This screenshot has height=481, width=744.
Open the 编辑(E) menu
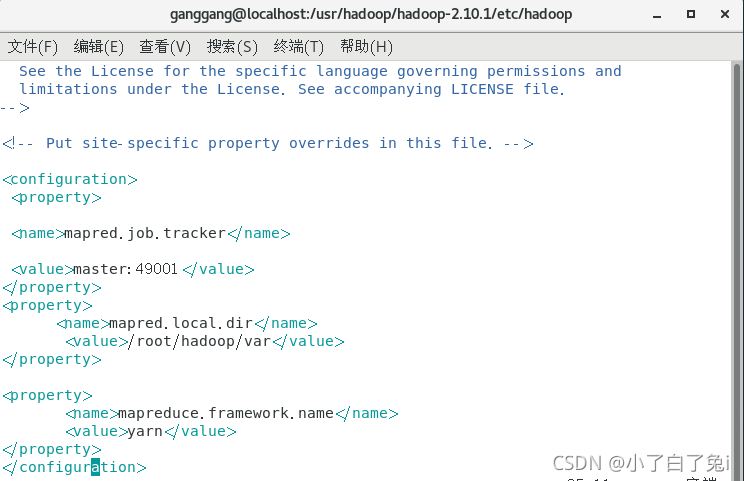[x=99, y=47]
